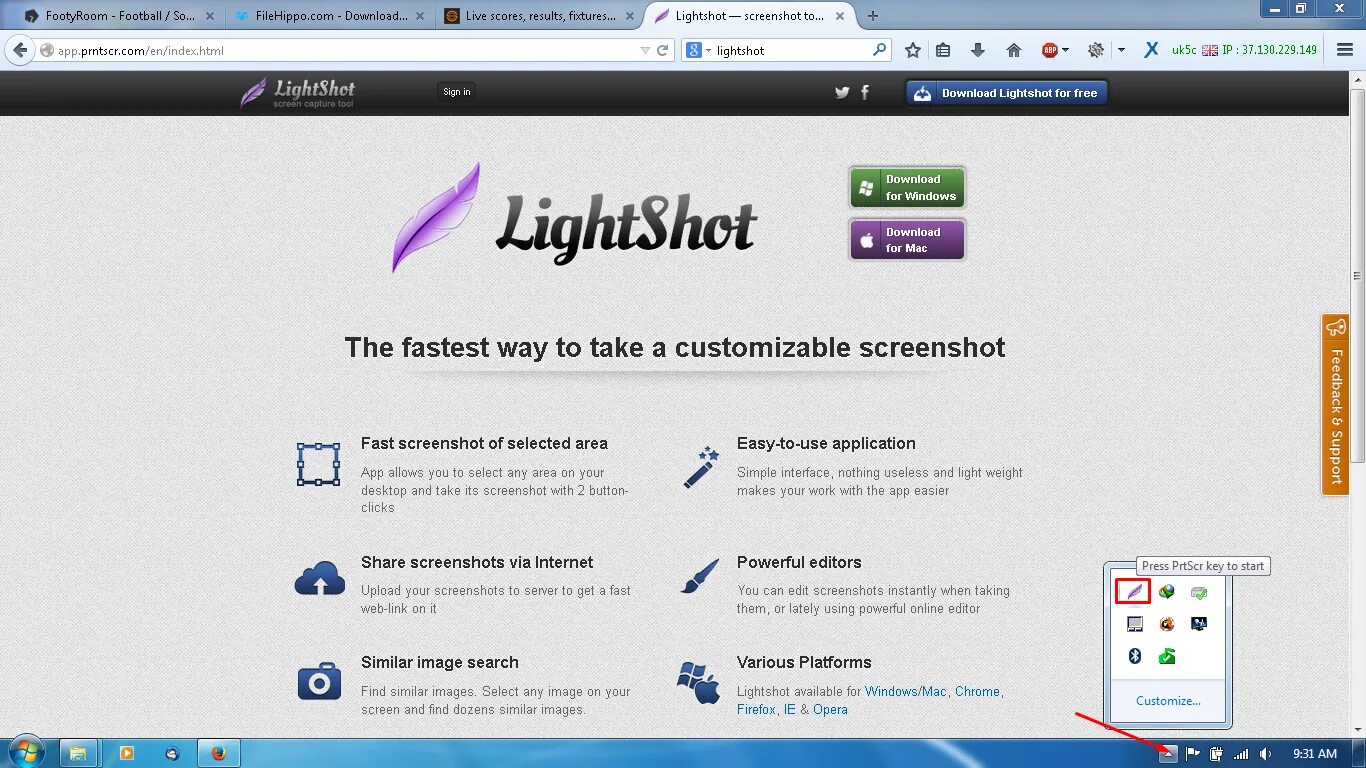Click the Download for Mac button
Viewport: 1366px width, 768px height.
[x=907, y=240]
